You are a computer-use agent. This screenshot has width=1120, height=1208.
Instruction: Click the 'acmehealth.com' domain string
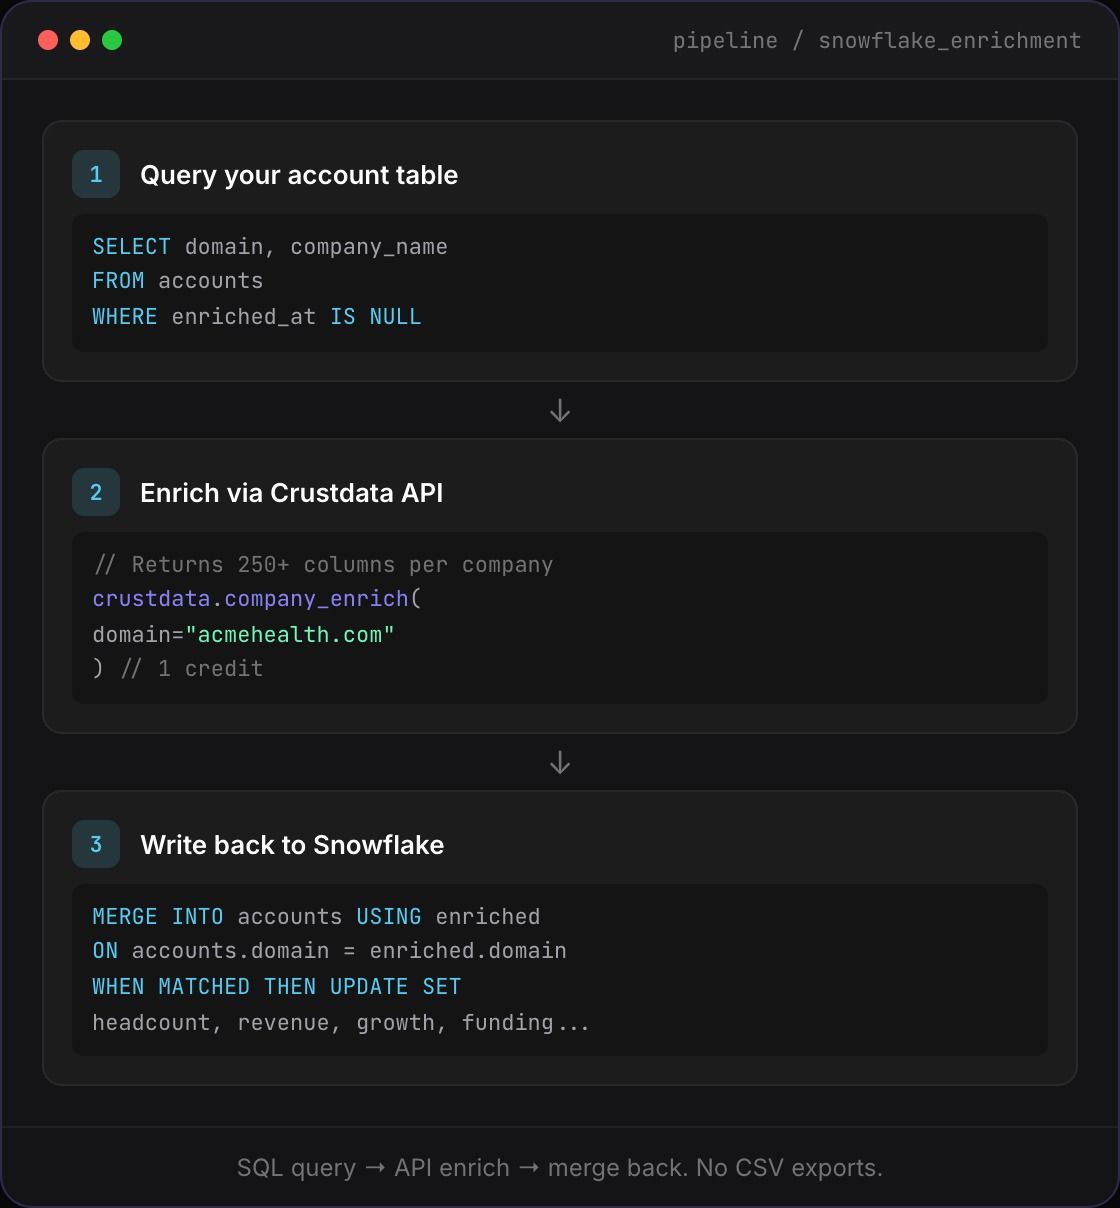(x=290, y=635)
